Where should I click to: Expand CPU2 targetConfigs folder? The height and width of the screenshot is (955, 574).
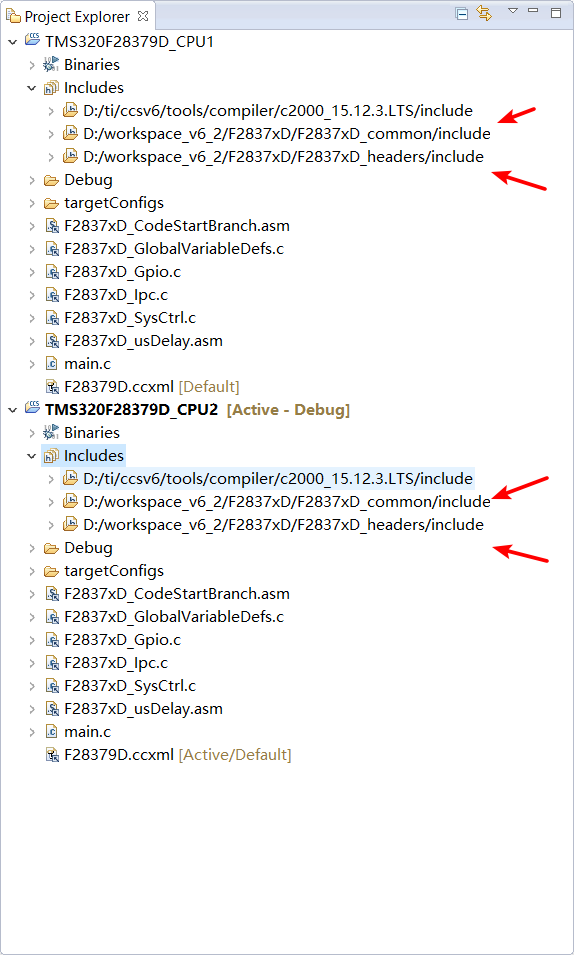point(32,571)
